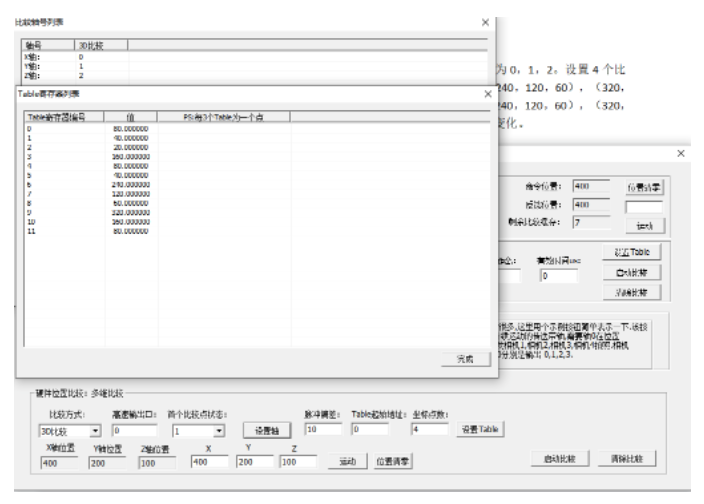This screenshot has height=504, width=704.
Task: Click 启动比较 button in bottom group
Action: coord(559,459)
